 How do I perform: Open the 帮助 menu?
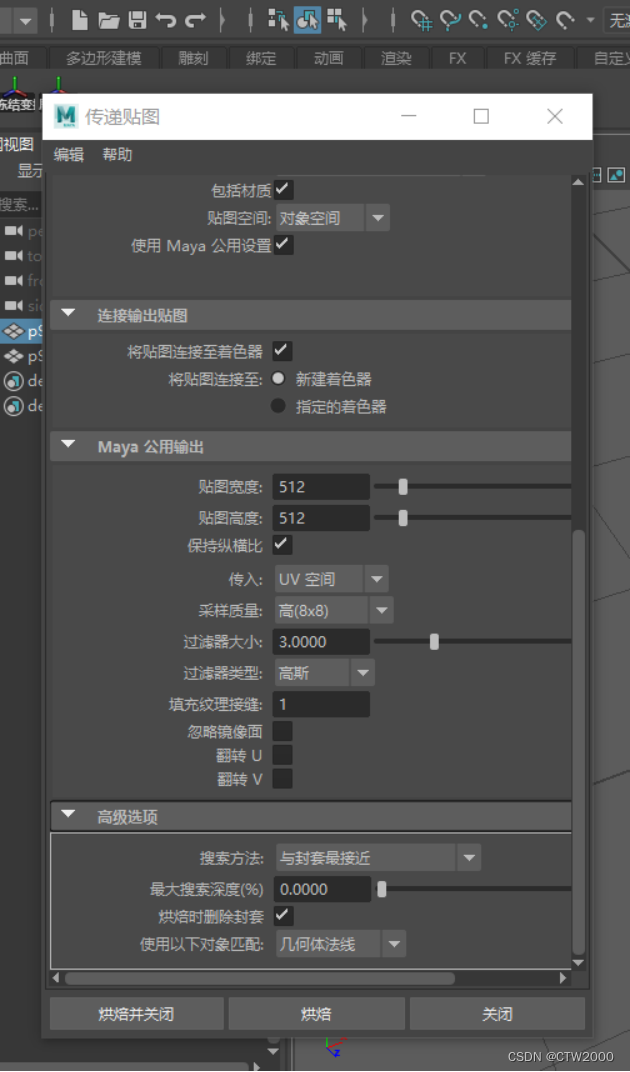click(x=117, y=155)
